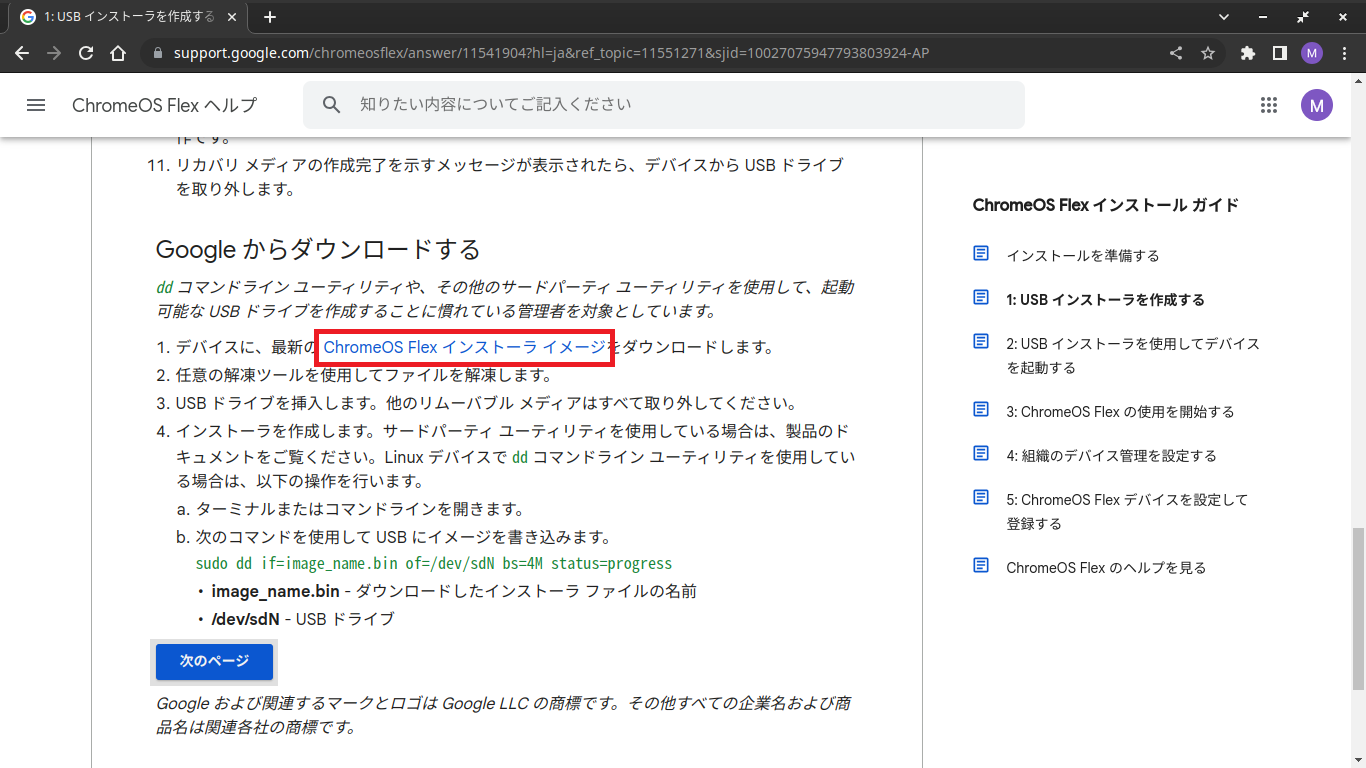Click the article icon beside 1: USB インストーラを作成する
Image resolution: width=1366 pixels, height=768 pixels.
[981, 298]
